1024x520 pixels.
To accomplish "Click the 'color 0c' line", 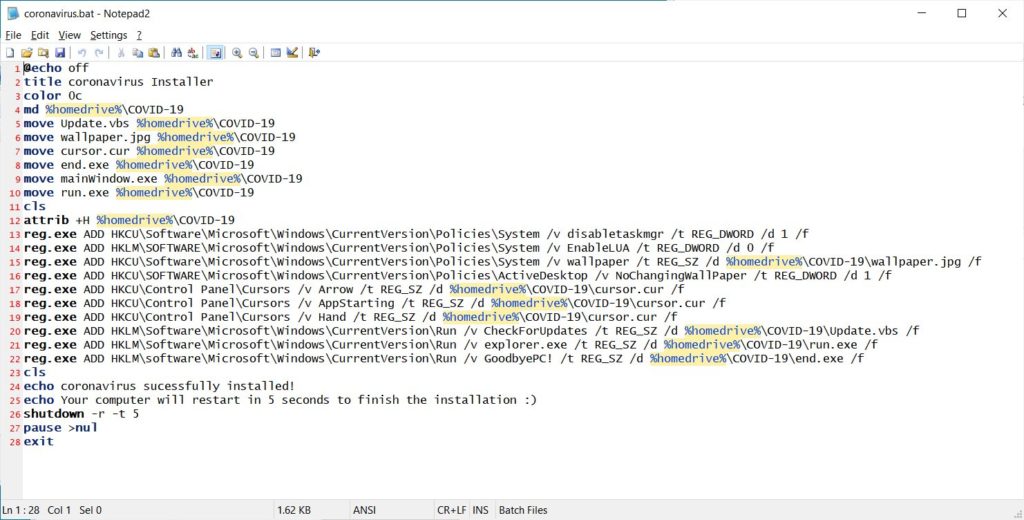I will click(x=53, y=95).
